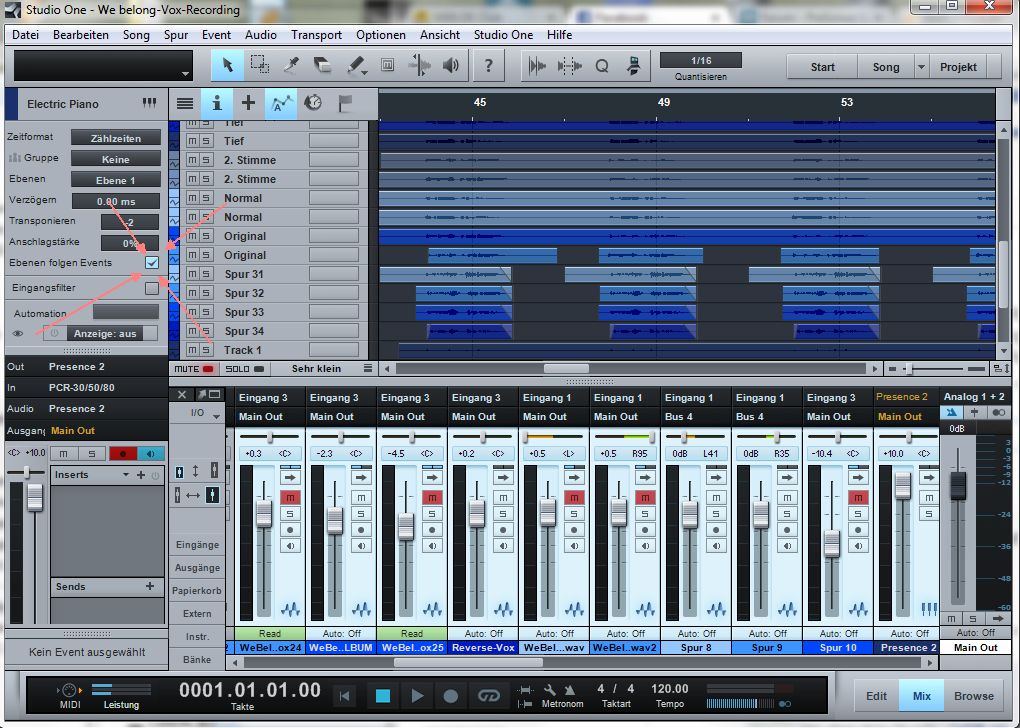Open the Song button dropdown arrow
The height and width of the screenshot is (728, 1020).
(x=922, y=66)
